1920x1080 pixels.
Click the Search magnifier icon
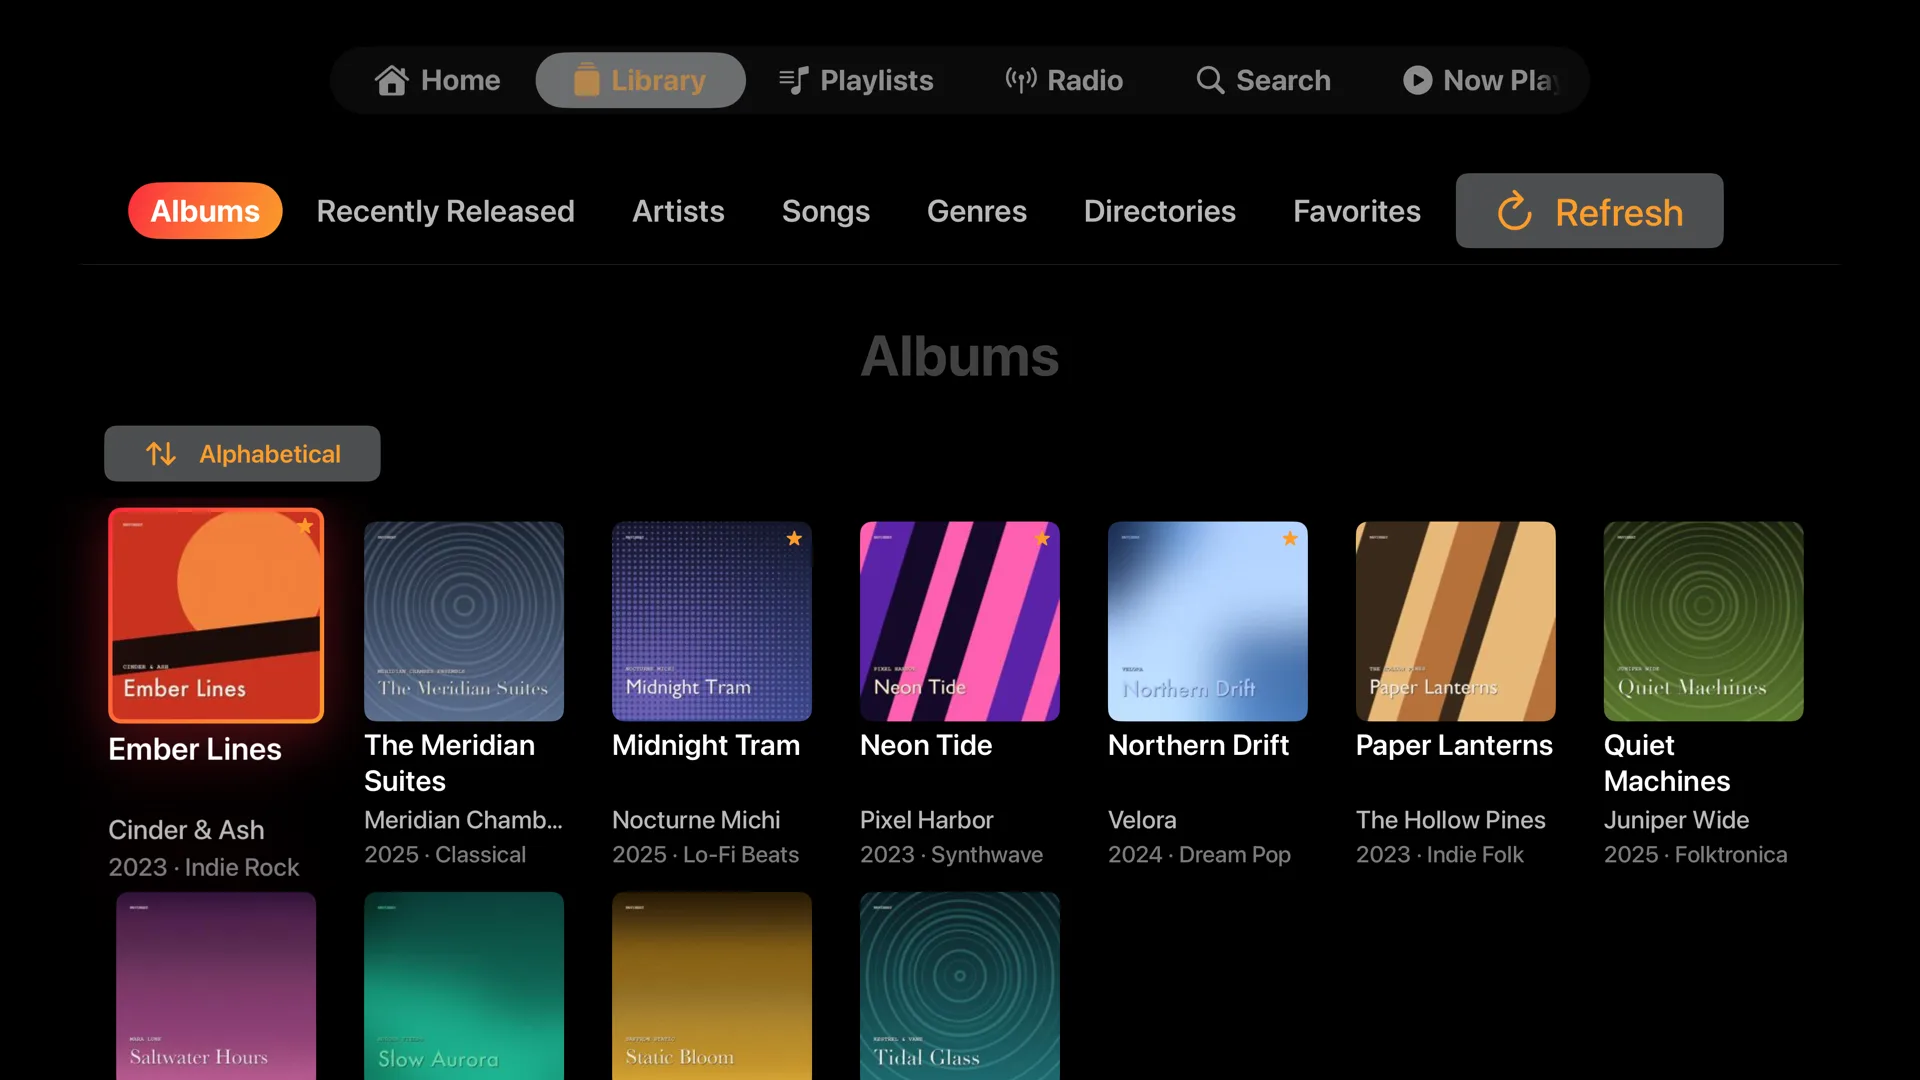(x=1210, y=80)
